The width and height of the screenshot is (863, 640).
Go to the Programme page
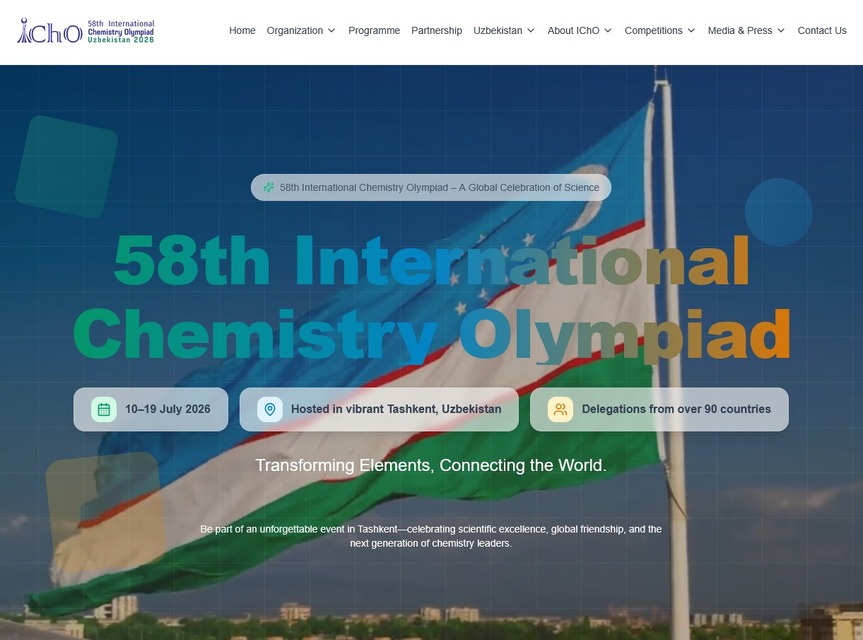[x=374, y=31]
